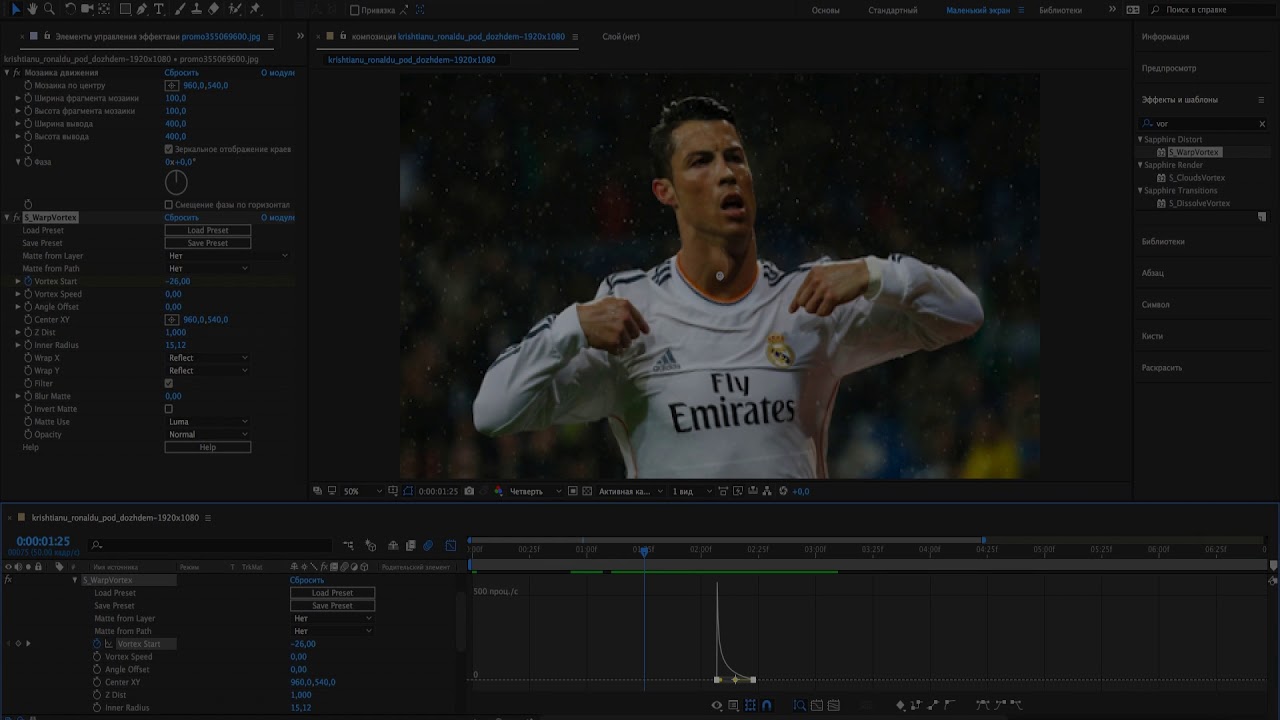The width and height of the screenshot is (1280, 720).
Task: Select the Roto Brush tool
Action: (x=235, y=9)
